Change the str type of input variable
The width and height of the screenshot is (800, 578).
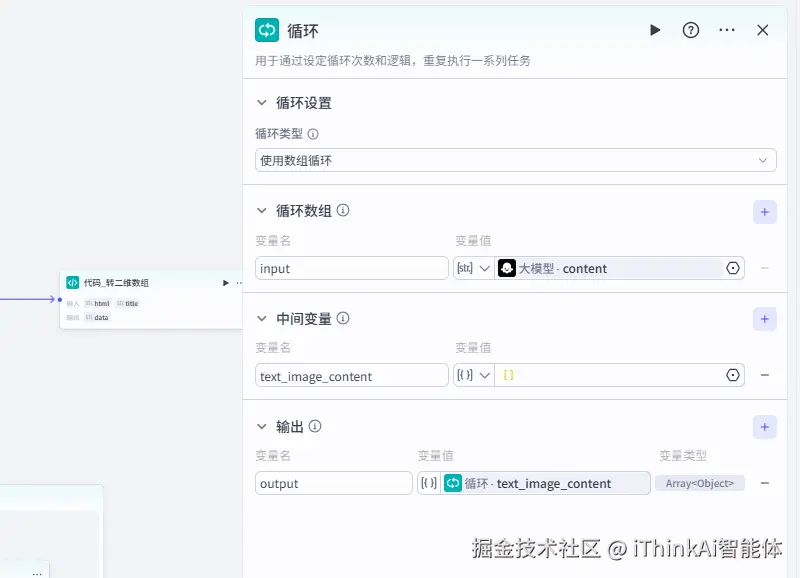pos(473,268)
